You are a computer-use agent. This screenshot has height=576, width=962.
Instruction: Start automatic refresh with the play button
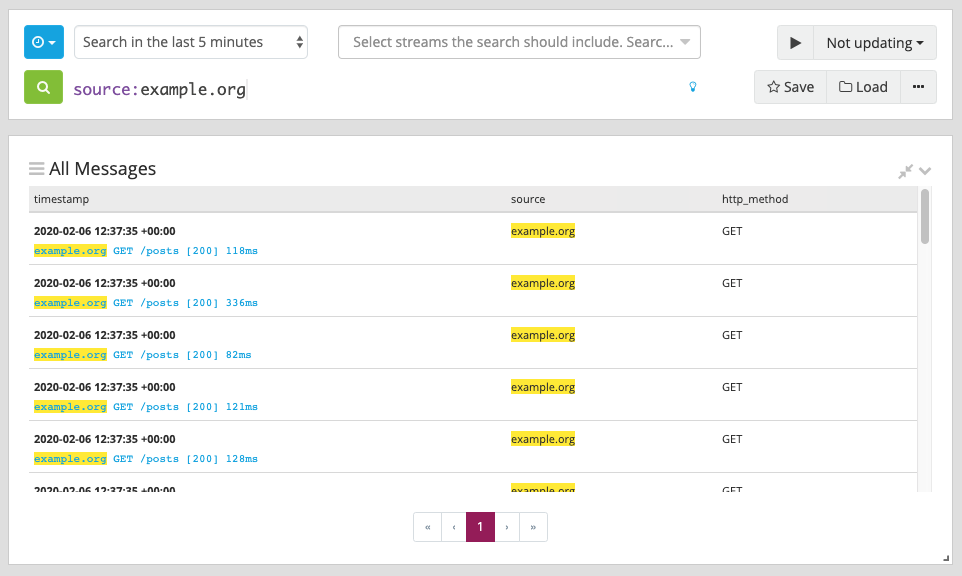tap(796, 42)
